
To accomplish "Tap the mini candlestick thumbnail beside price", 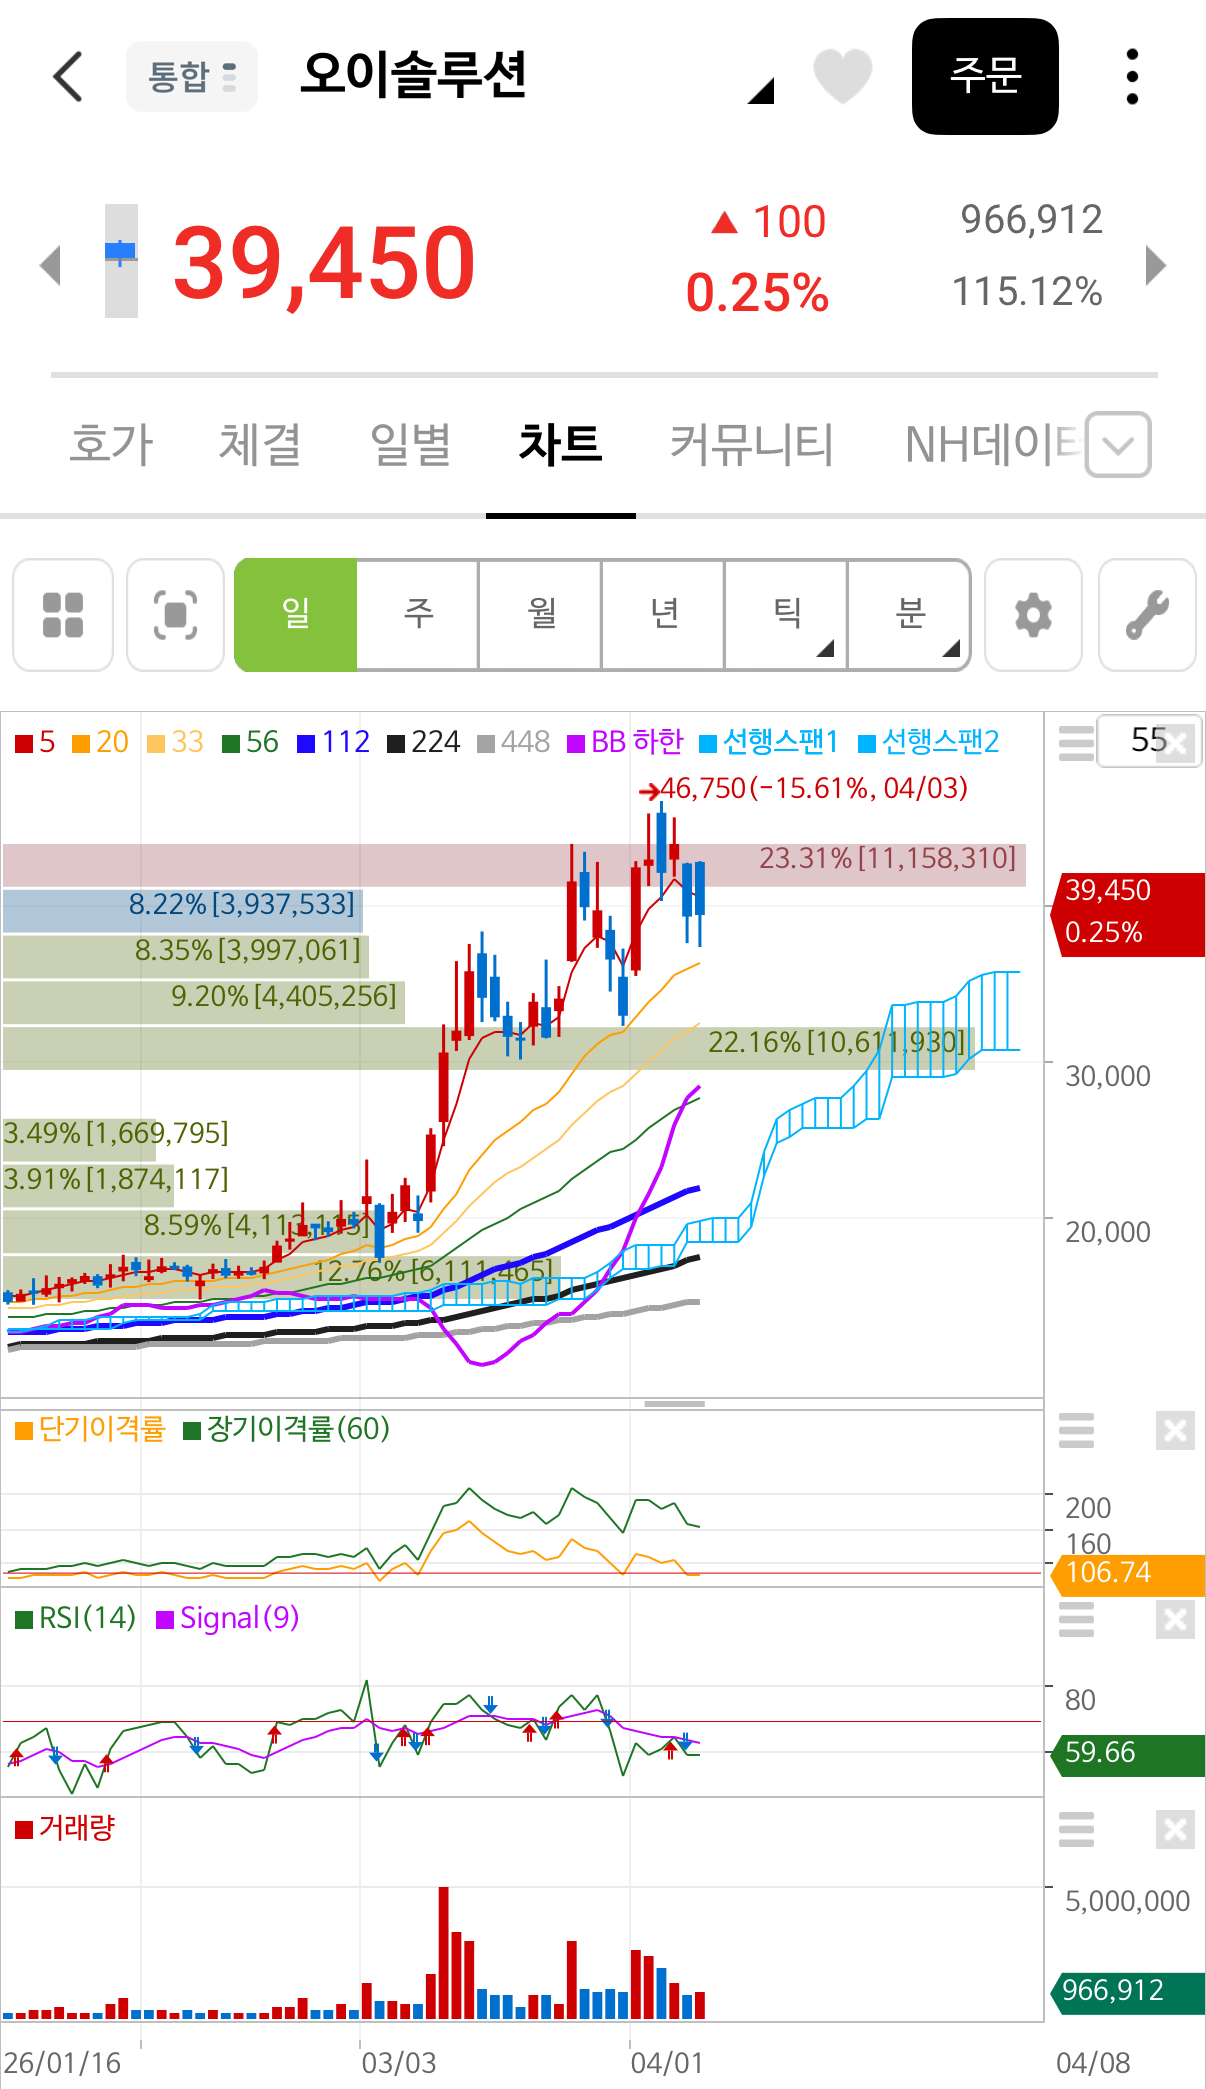I will (121, 260).
